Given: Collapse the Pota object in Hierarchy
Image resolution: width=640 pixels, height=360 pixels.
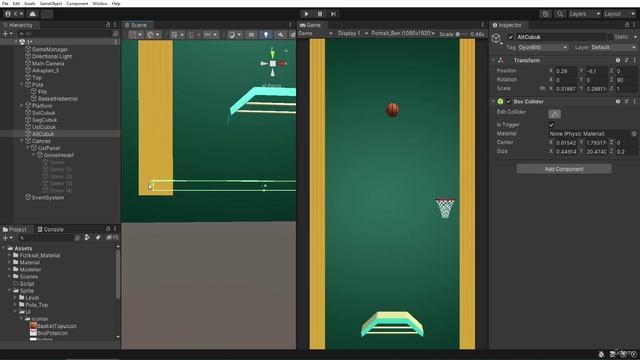Looking at the screenshot, I should pos(22,84).
